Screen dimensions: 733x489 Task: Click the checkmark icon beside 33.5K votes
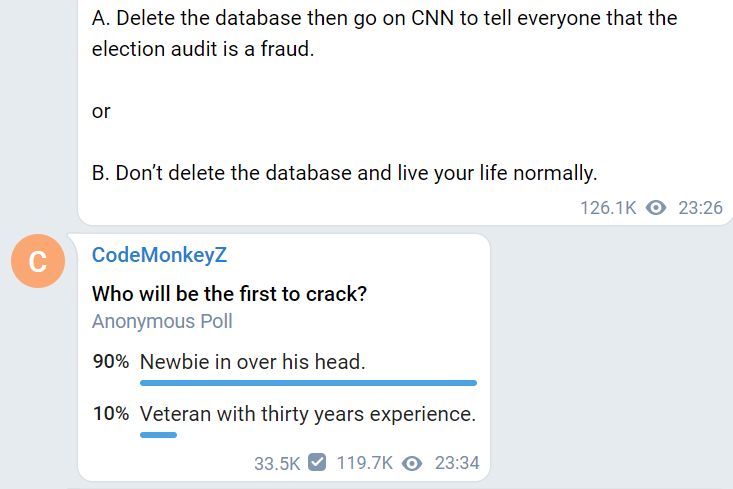(x=317, y=462)
